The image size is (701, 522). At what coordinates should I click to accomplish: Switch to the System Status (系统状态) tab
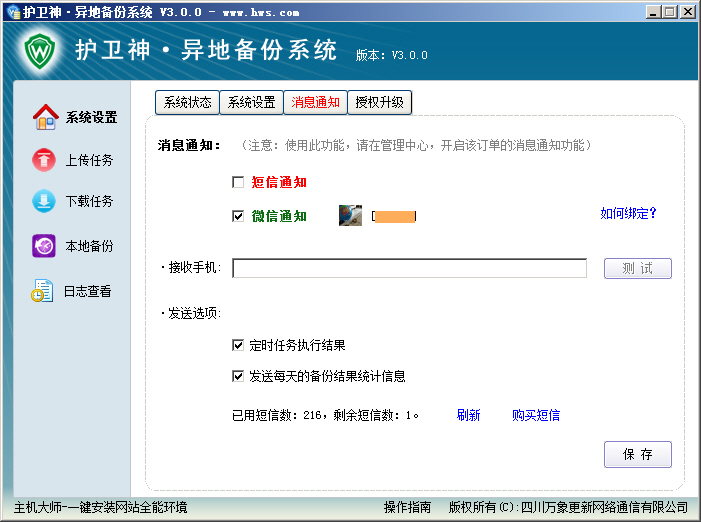187,102
